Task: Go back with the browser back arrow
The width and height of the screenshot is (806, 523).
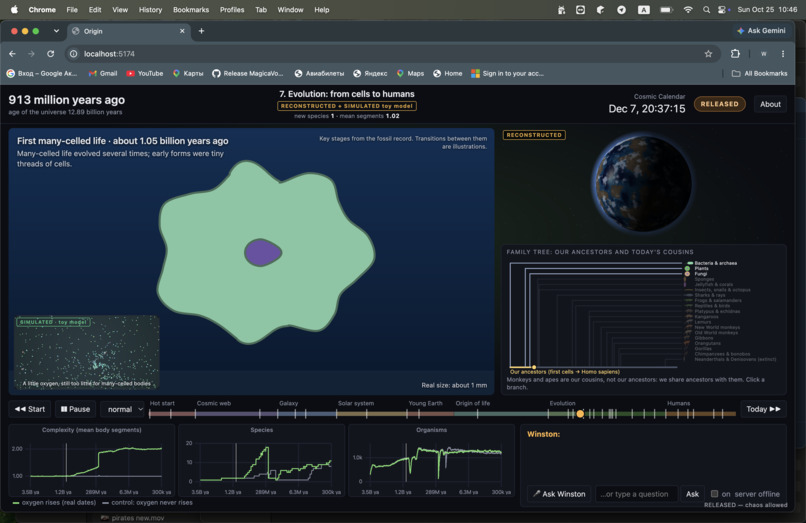Action: [x=12, y=53]
